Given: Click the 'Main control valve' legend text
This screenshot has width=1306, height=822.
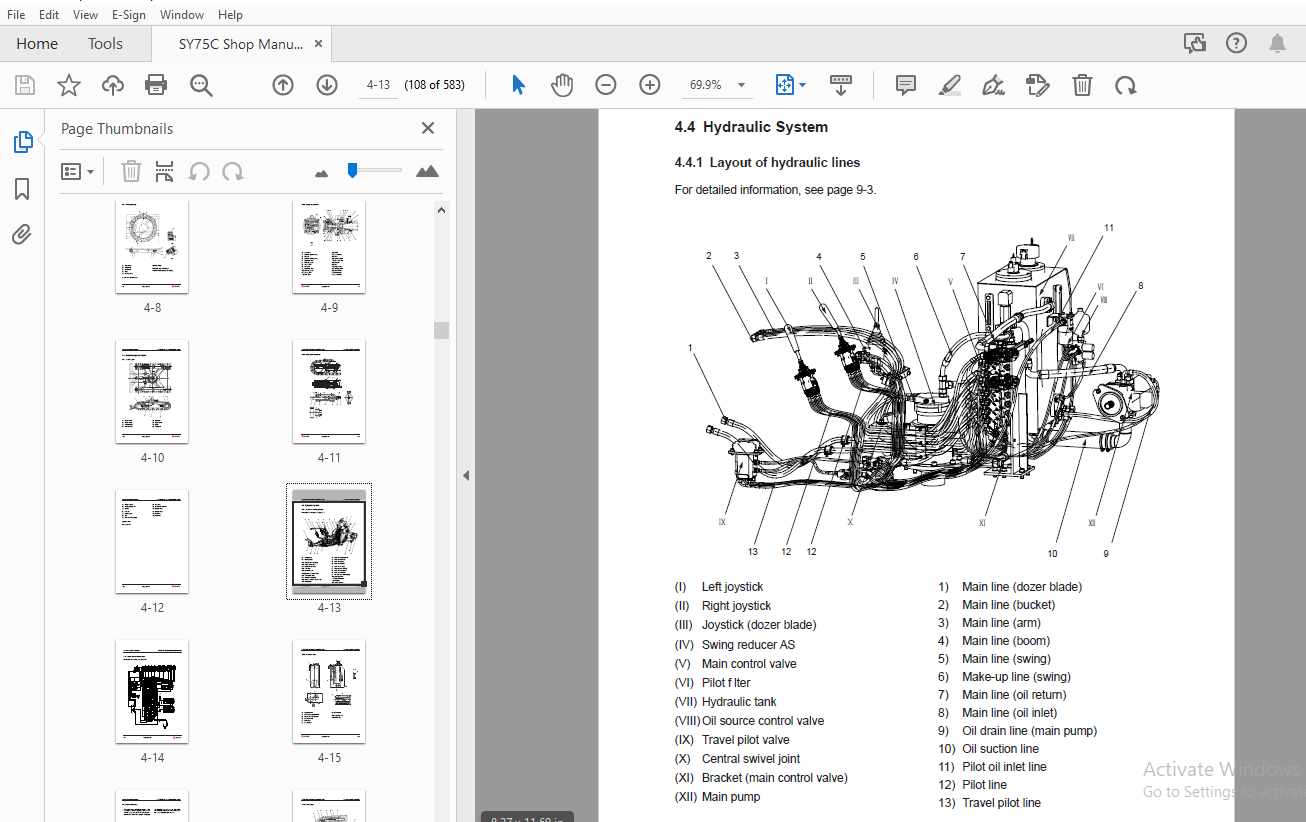Looking at the screenshot, I should (749, 664).
